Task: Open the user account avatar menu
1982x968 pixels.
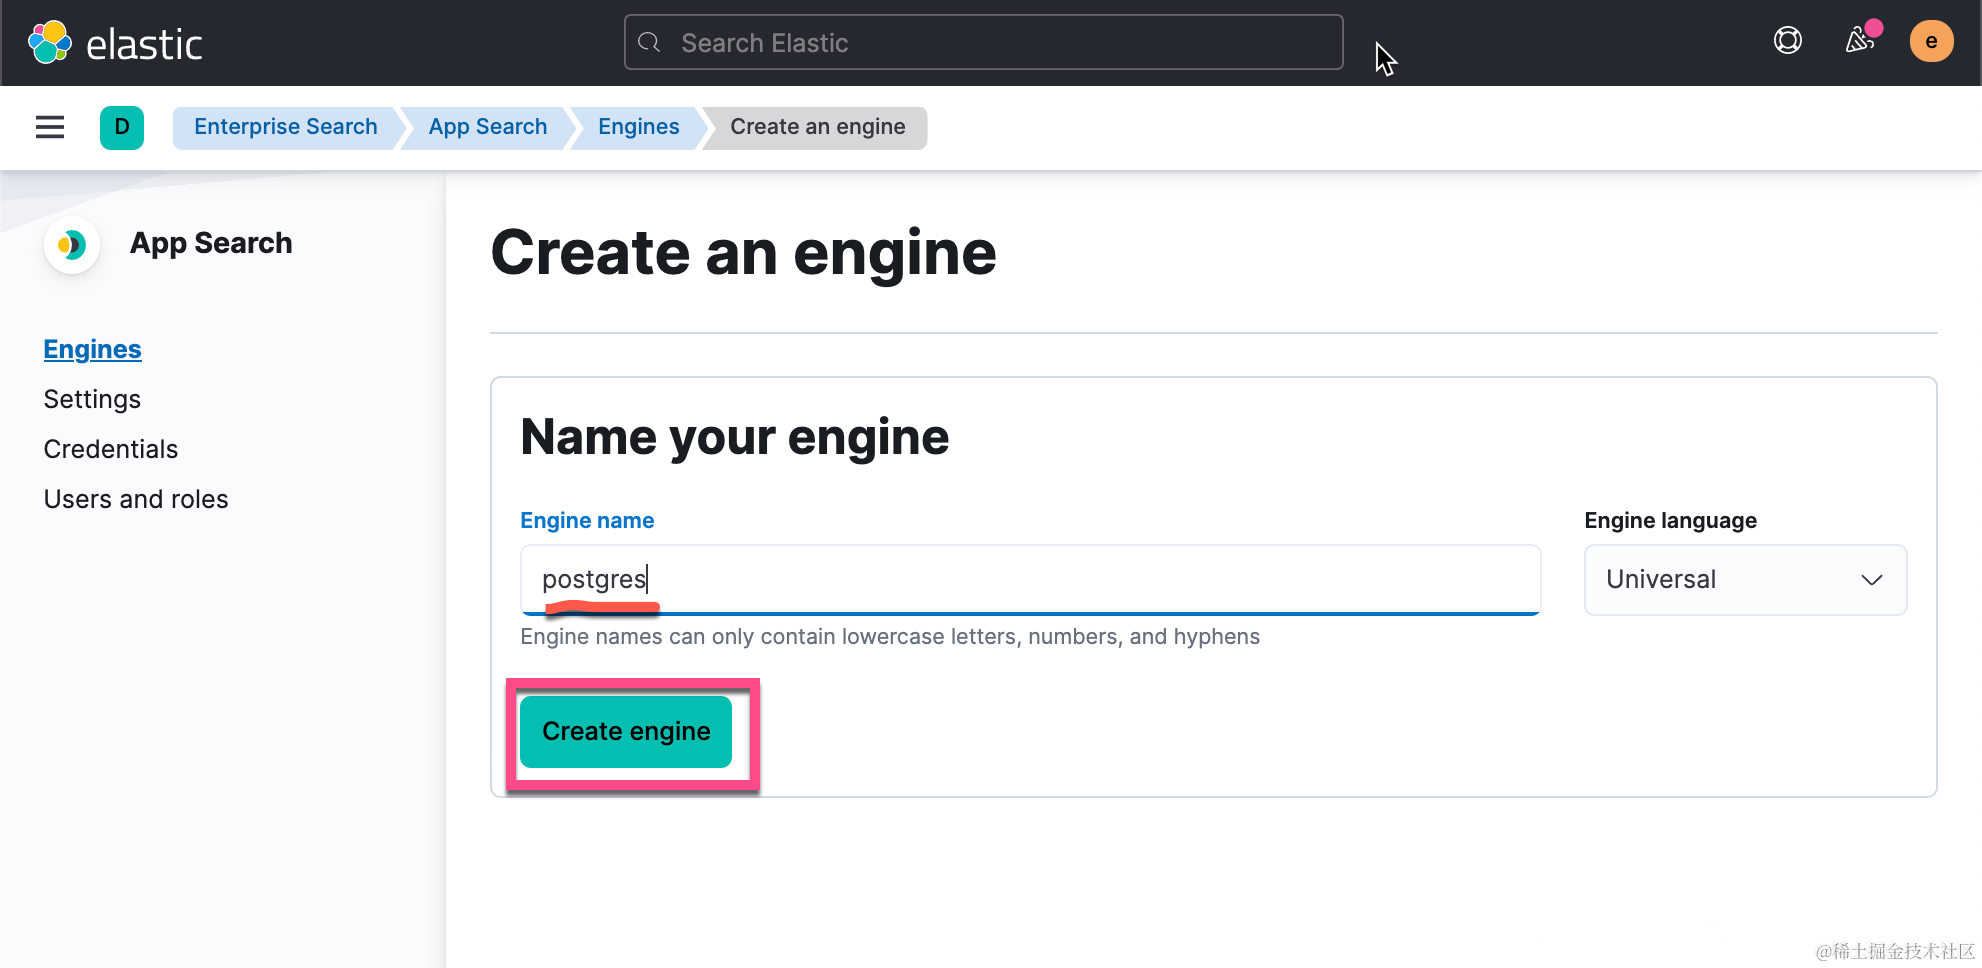Action: coord(1930,42)
